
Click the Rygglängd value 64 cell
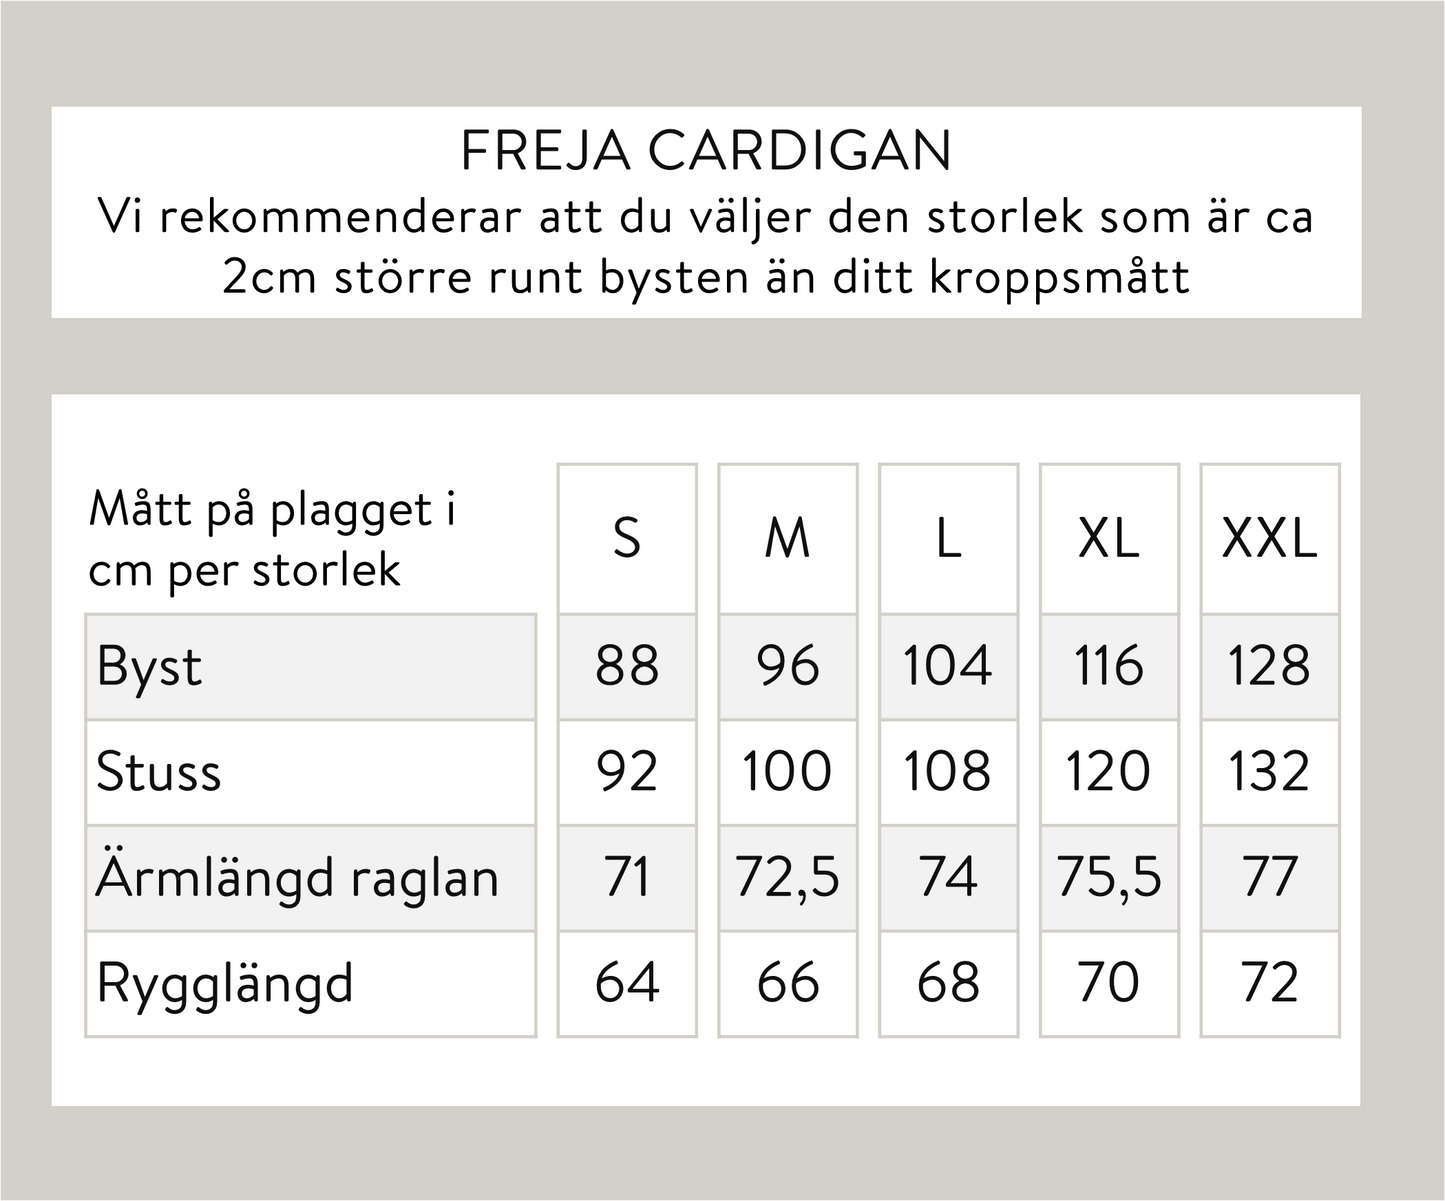tap(627, 984)
